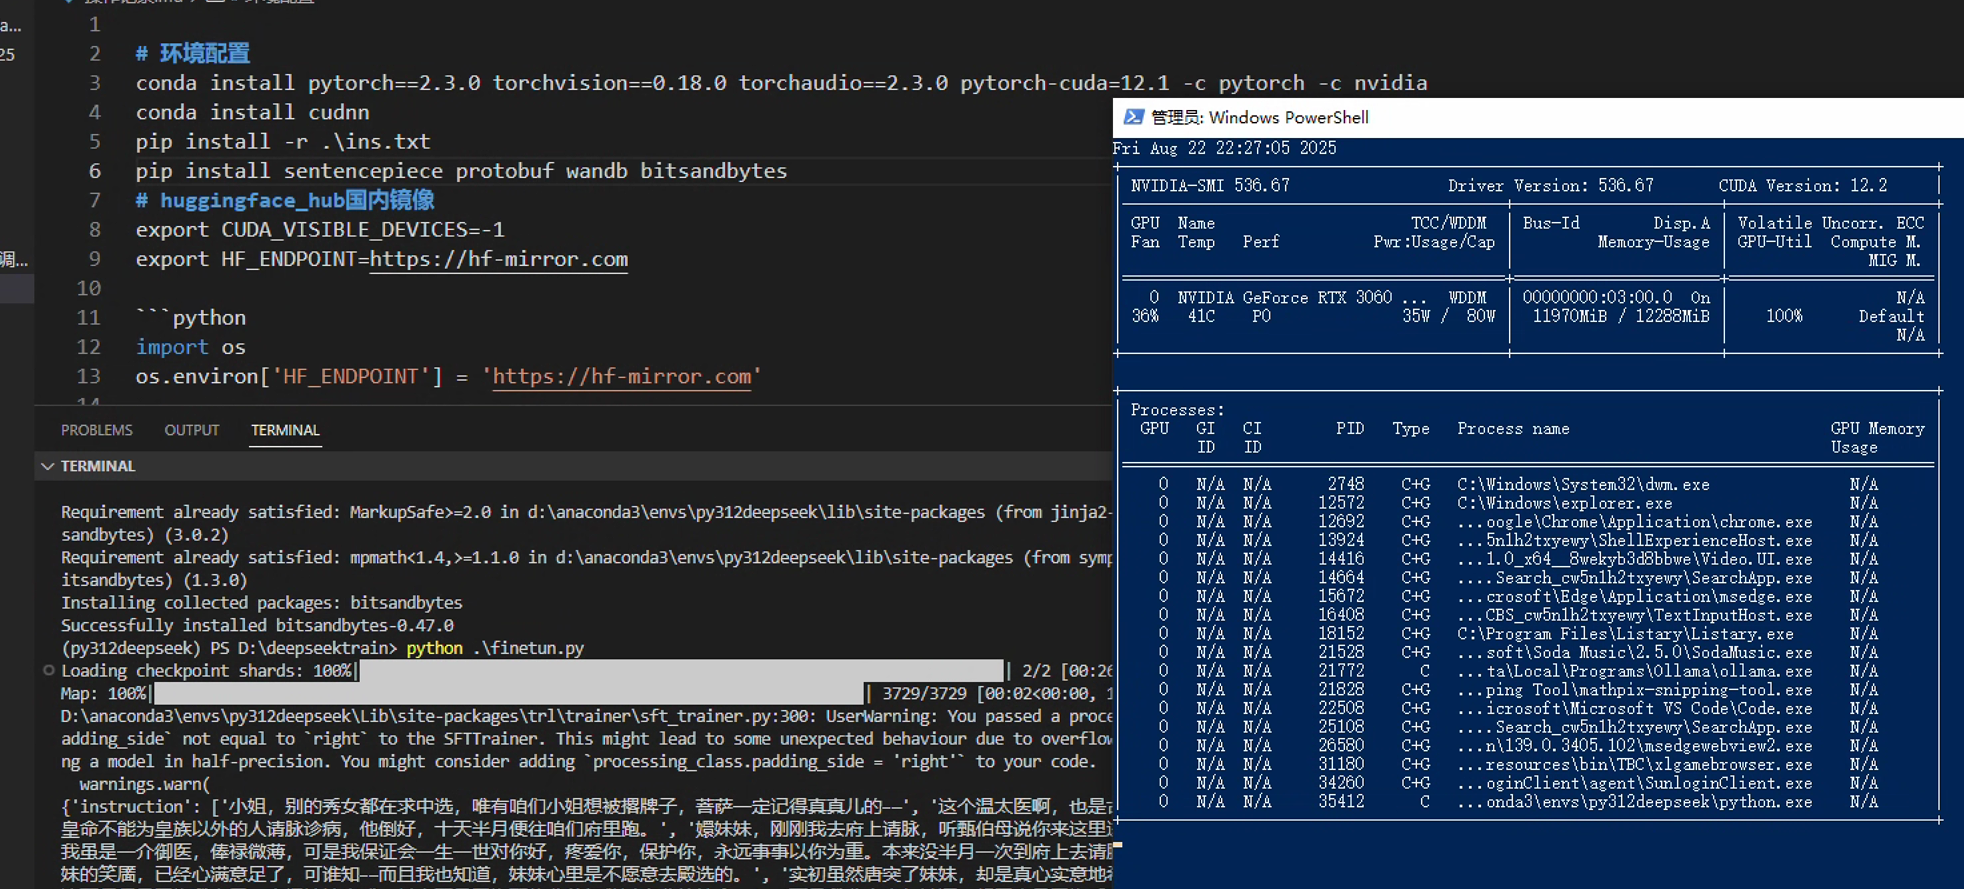Screen dimensions: 1964x889
Task: Click 'NVIDIA-SMI 536.67' text in PowerShell
Action: click(1210, 186)
